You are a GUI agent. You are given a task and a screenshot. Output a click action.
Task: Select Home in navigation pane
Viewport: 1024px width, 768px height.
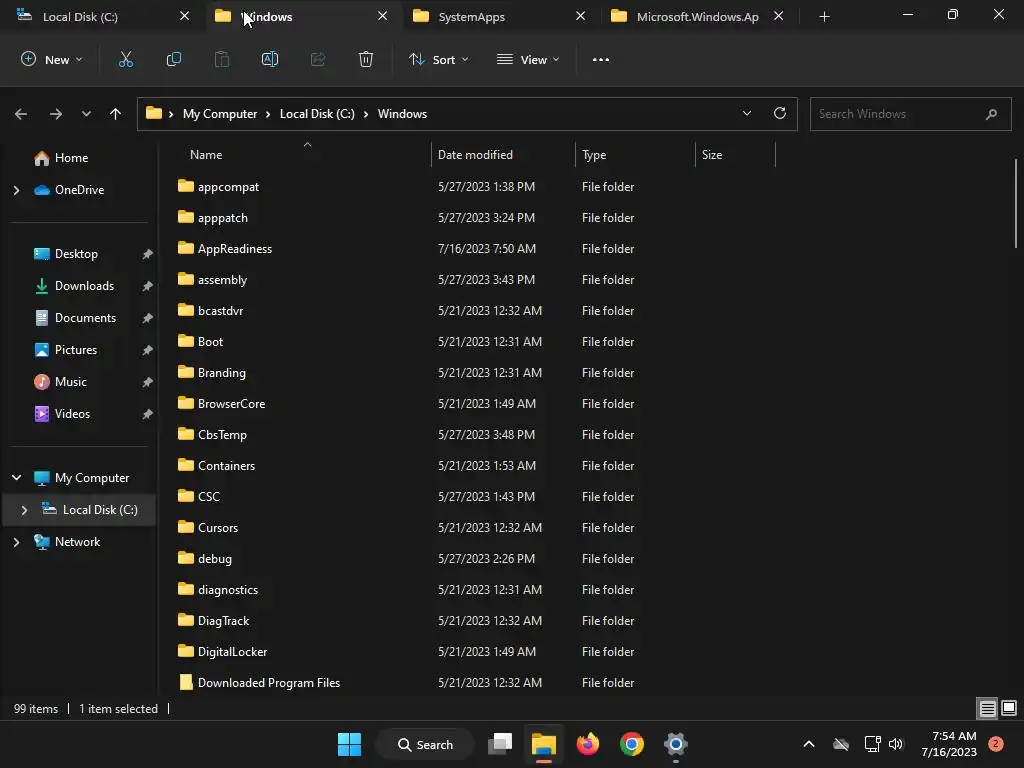tap(71, 158)
